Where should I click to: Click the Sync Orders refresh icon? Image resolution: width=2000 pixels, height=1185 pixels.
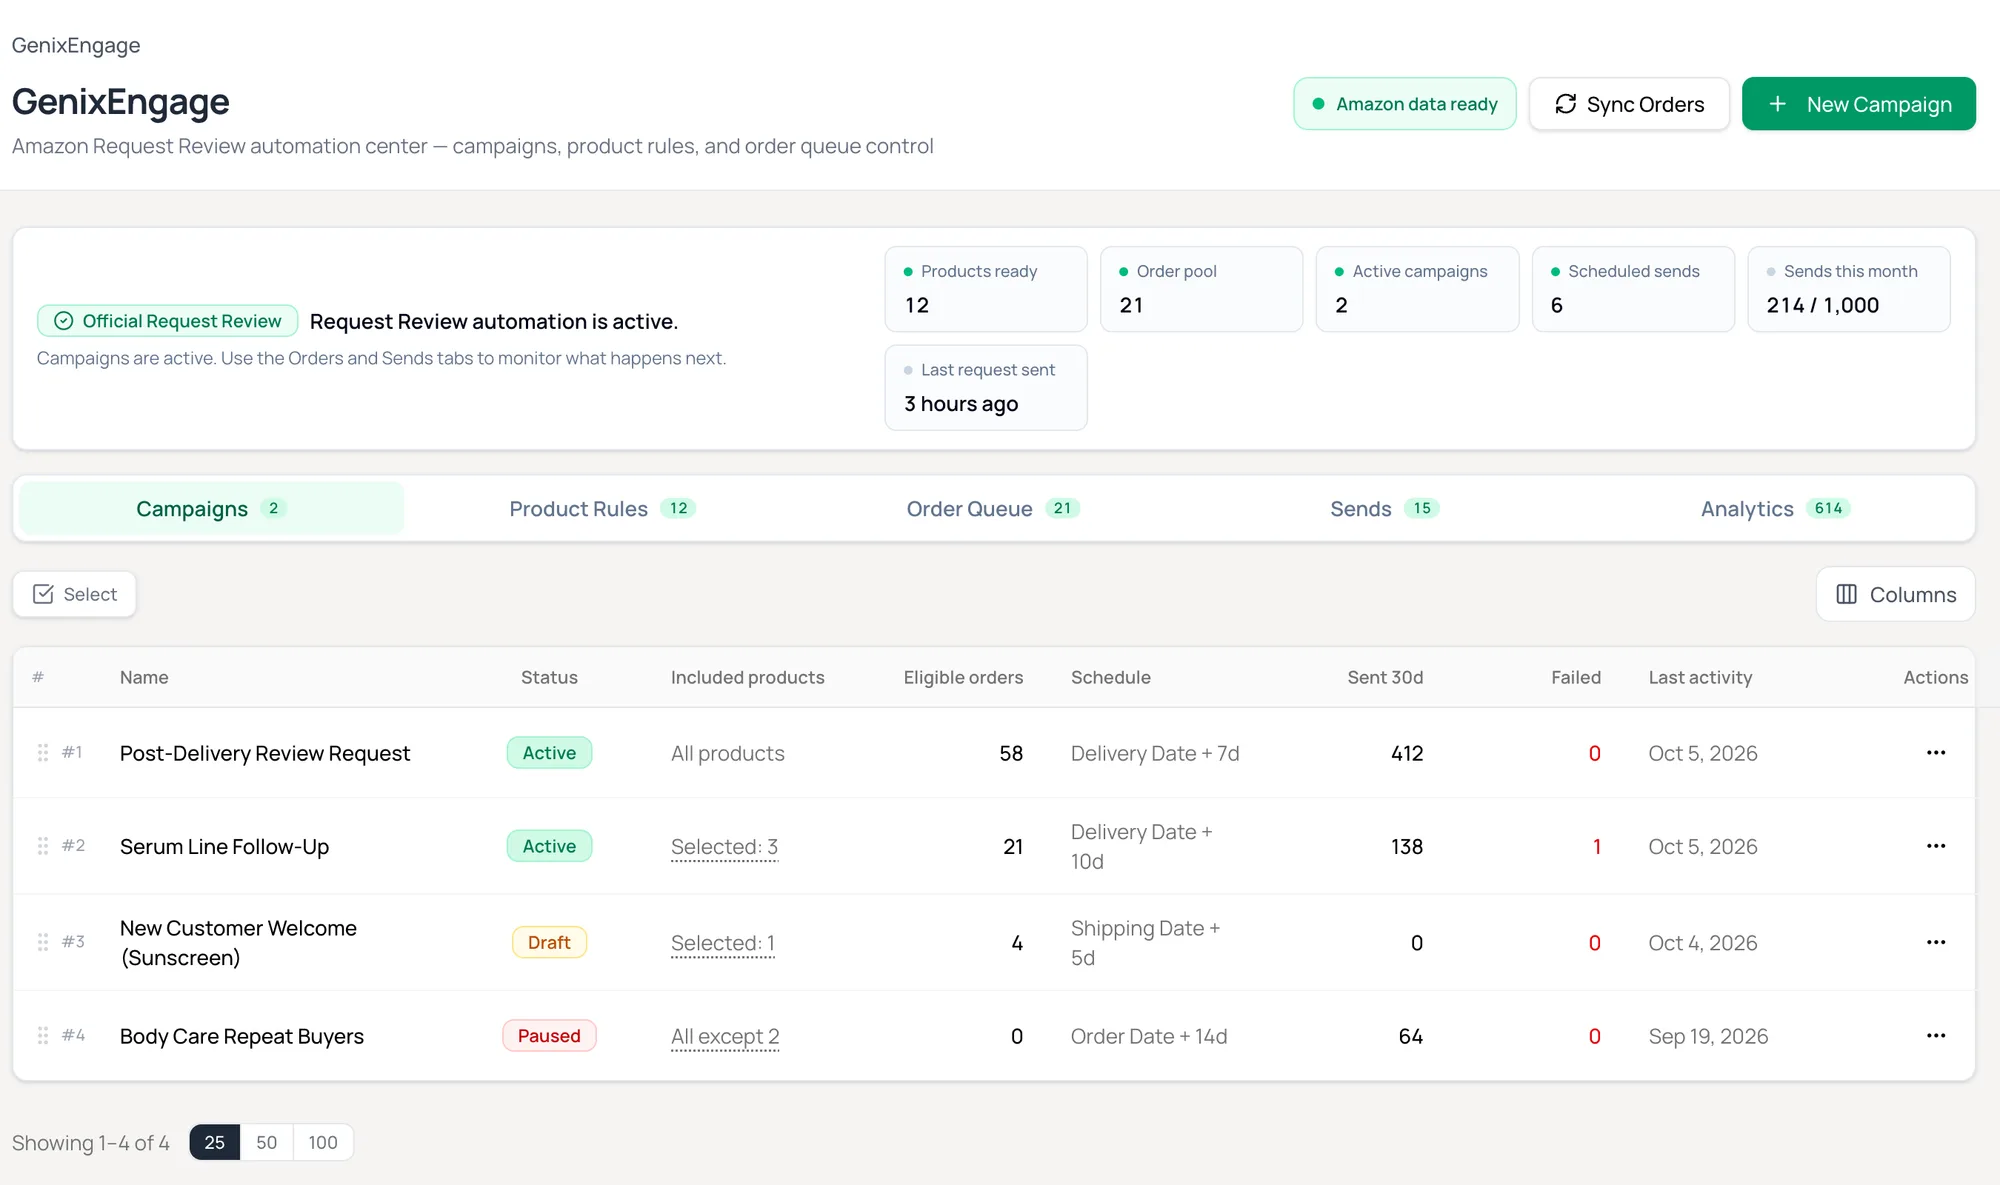[x=1566, y=104]
